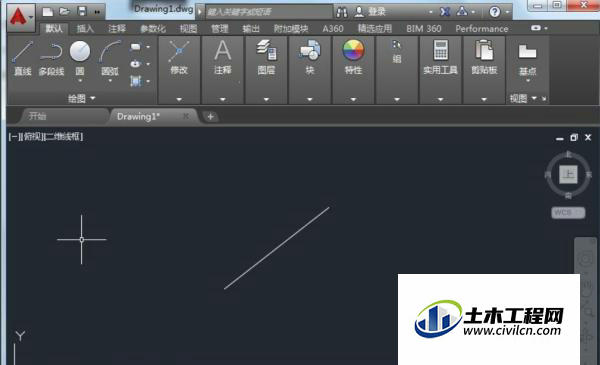Click the Save quick-access icon
This screenshot has width=600, height=365.
82,11
